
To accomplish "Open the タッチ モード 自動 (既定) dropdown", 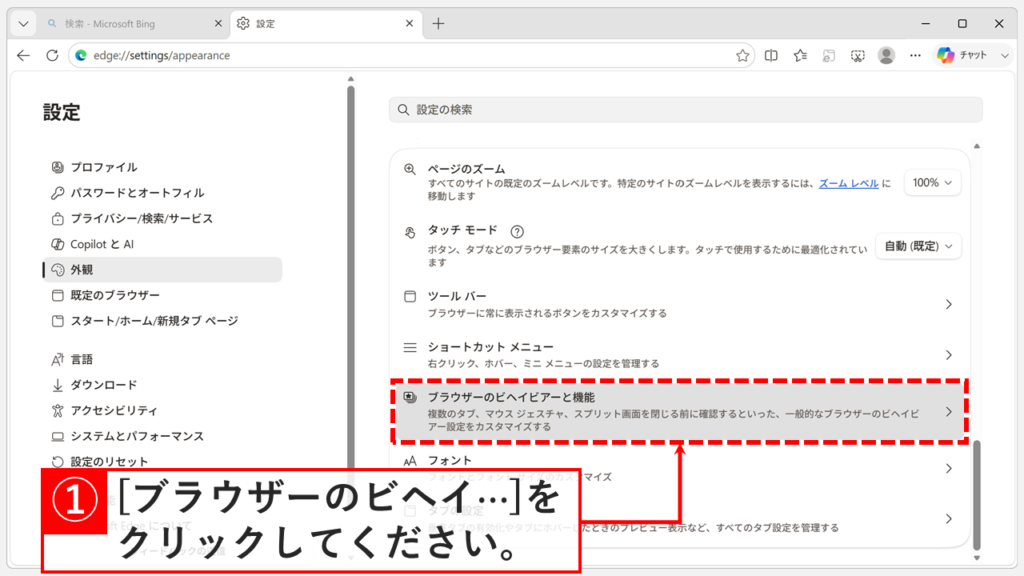I will pos(918,246).
